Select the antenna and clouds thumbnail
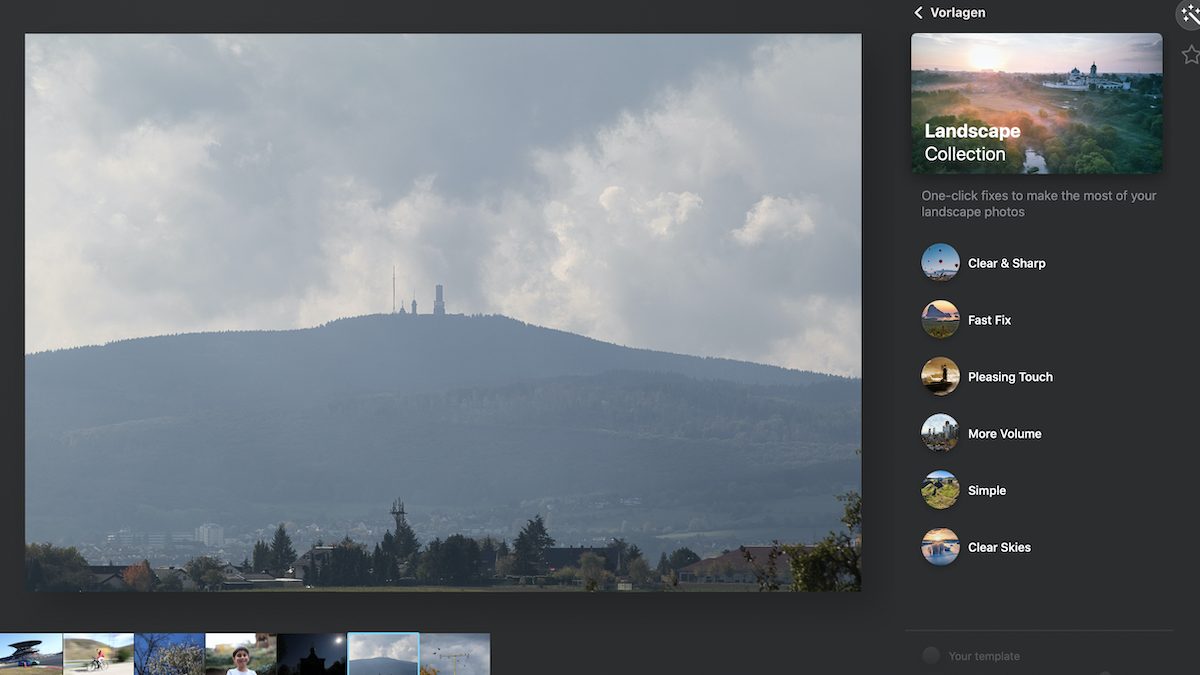Screen dimensions: 1200x675 pos(455,654)
